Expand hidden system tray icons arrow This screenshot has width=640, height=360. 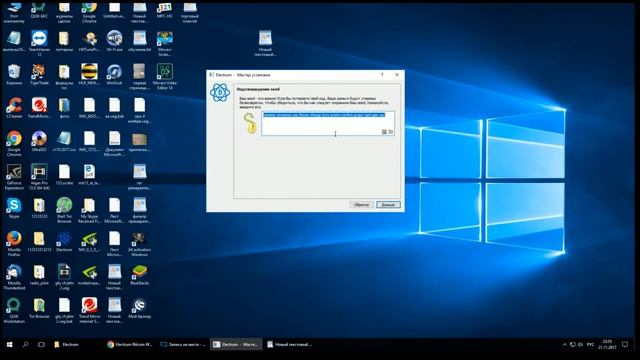point(564,344)
